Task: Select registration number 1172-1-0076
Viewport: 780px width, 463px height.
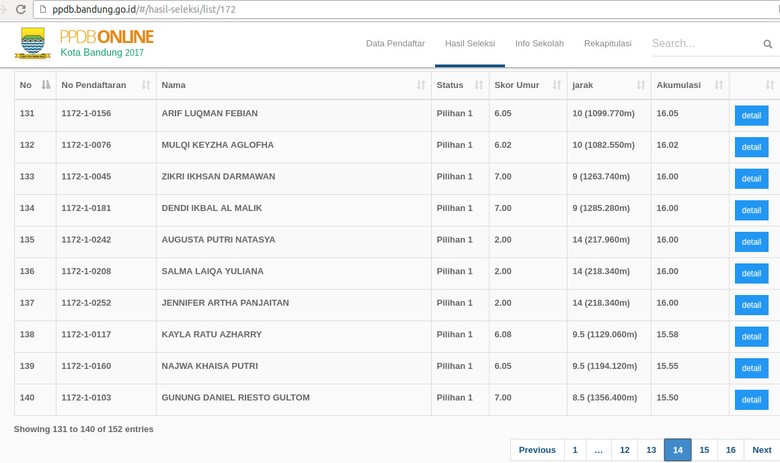Action: (86, 145)
